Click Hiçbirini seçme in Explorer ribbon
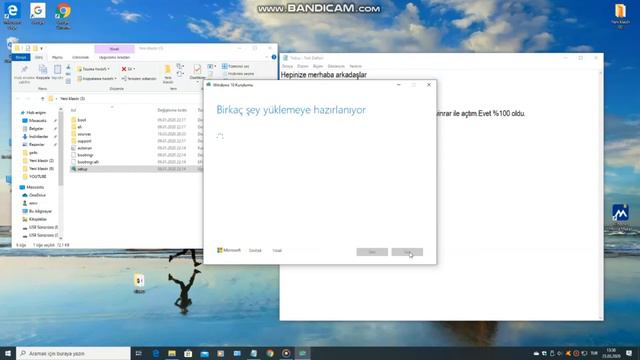This screenshot has width=640, height=360. (x=238, y=73)
